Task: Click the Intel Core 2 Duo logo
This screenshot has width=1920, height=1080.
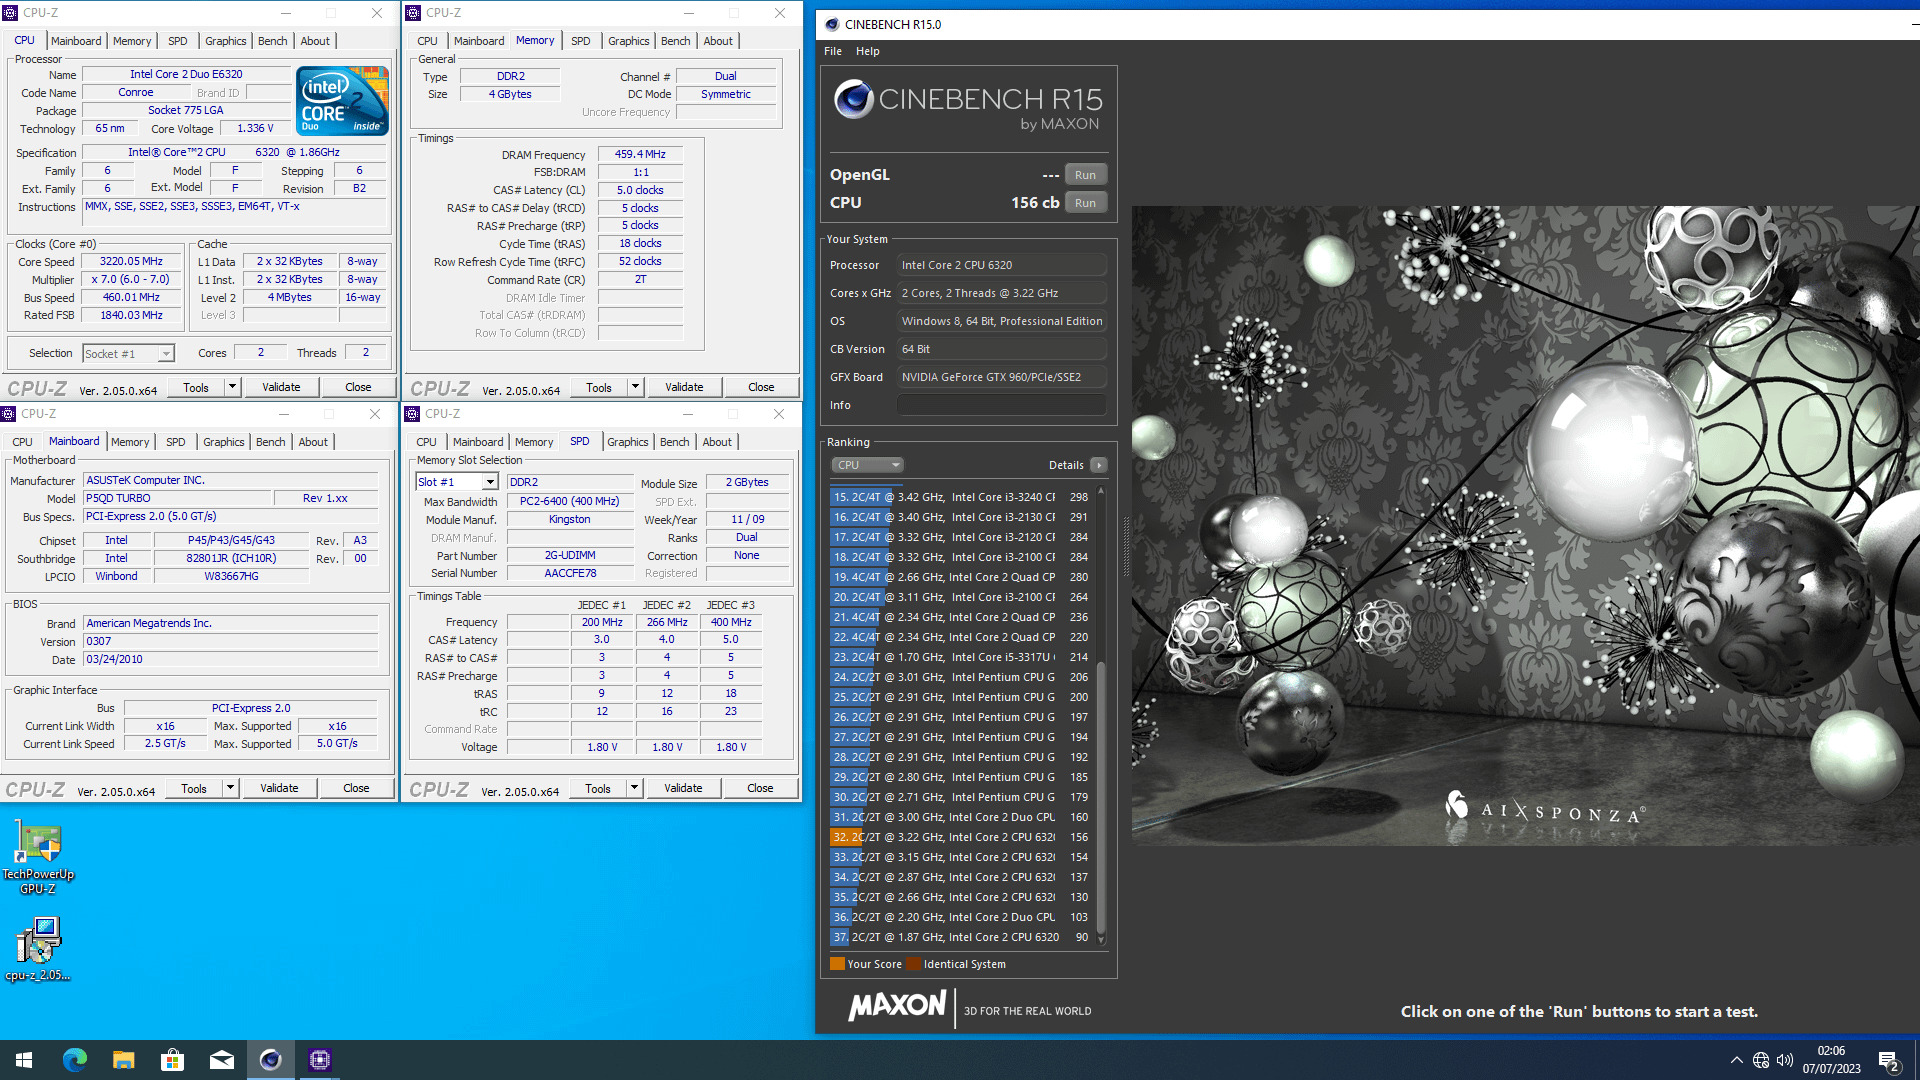Action: 342,100
